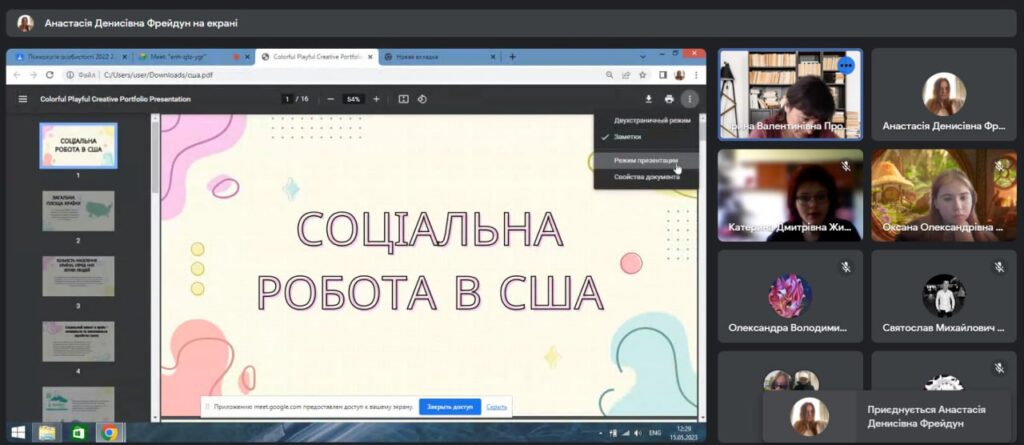
Task: Download the PDF file
Action: tap(648, 99)
